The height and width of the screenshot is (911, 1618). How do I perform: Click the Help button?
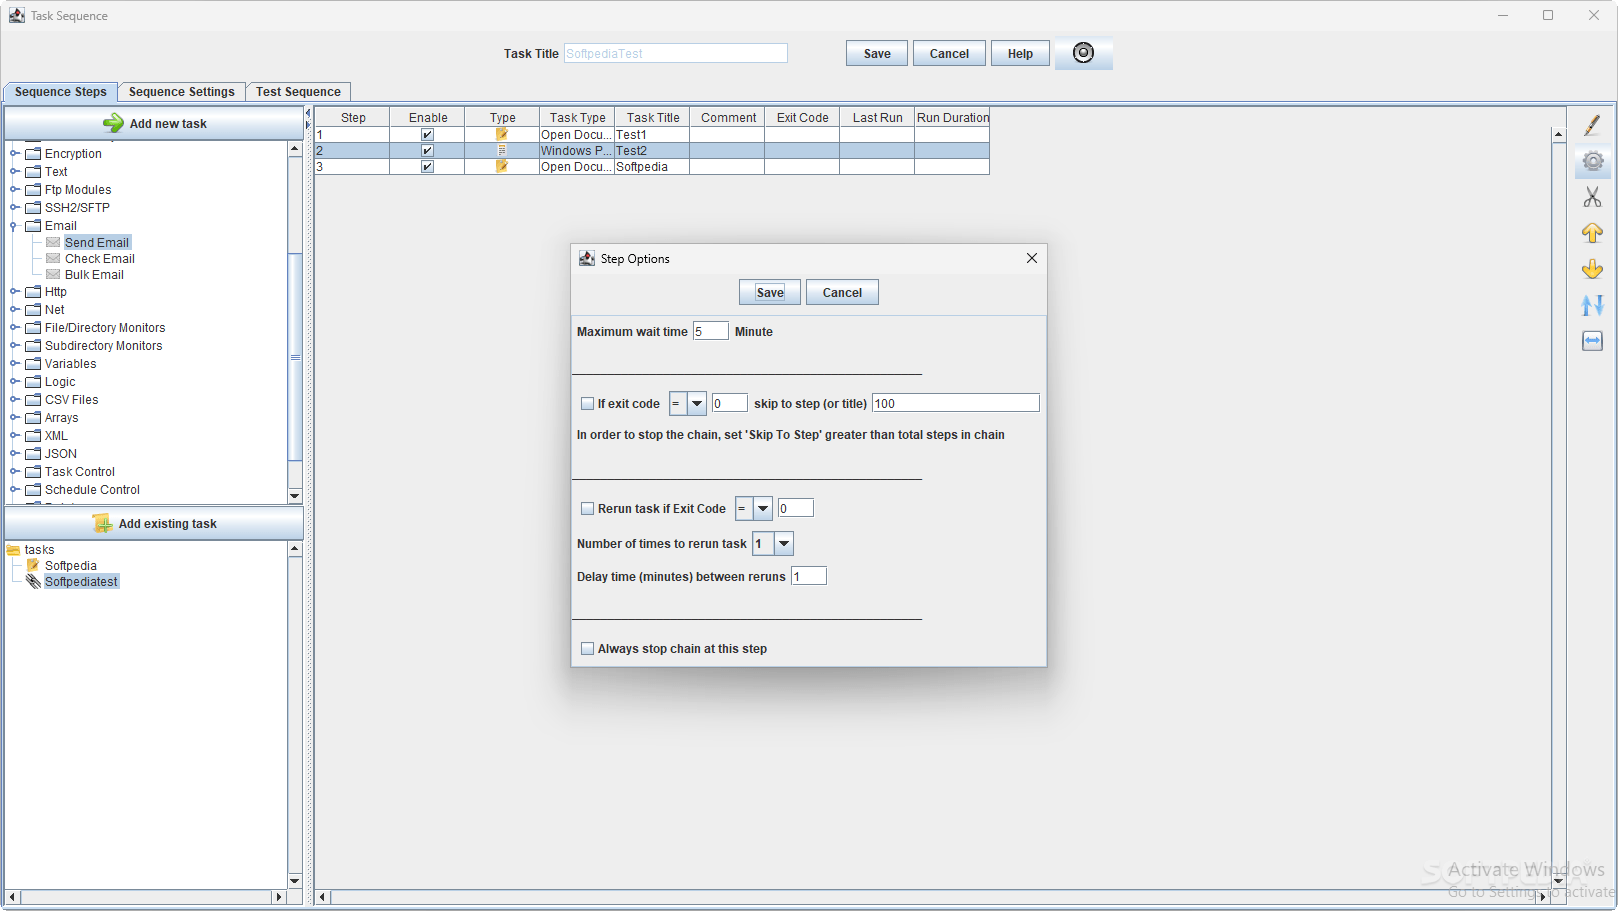[1019, 53]
